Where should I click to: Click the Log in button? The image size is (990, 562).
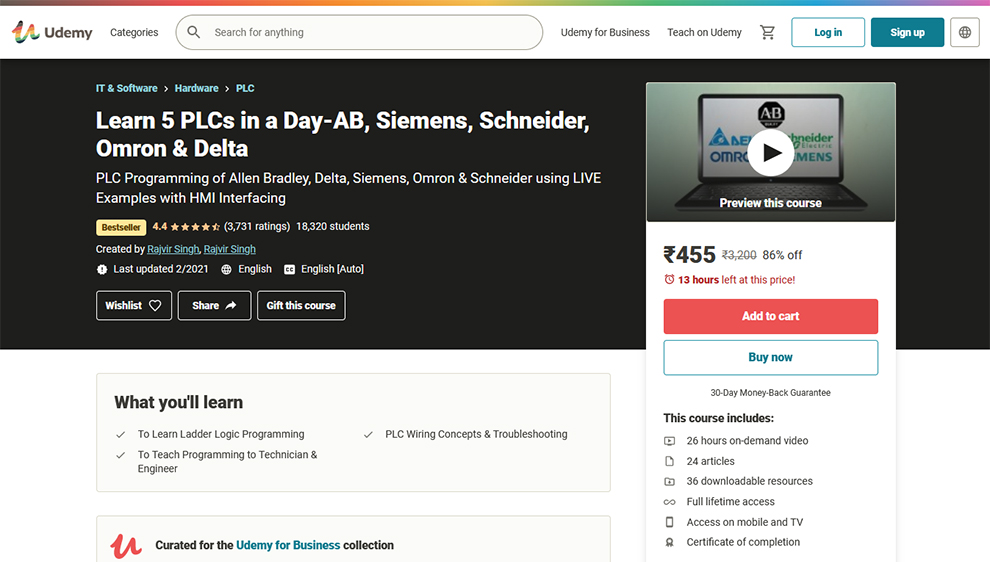point(828,32)
